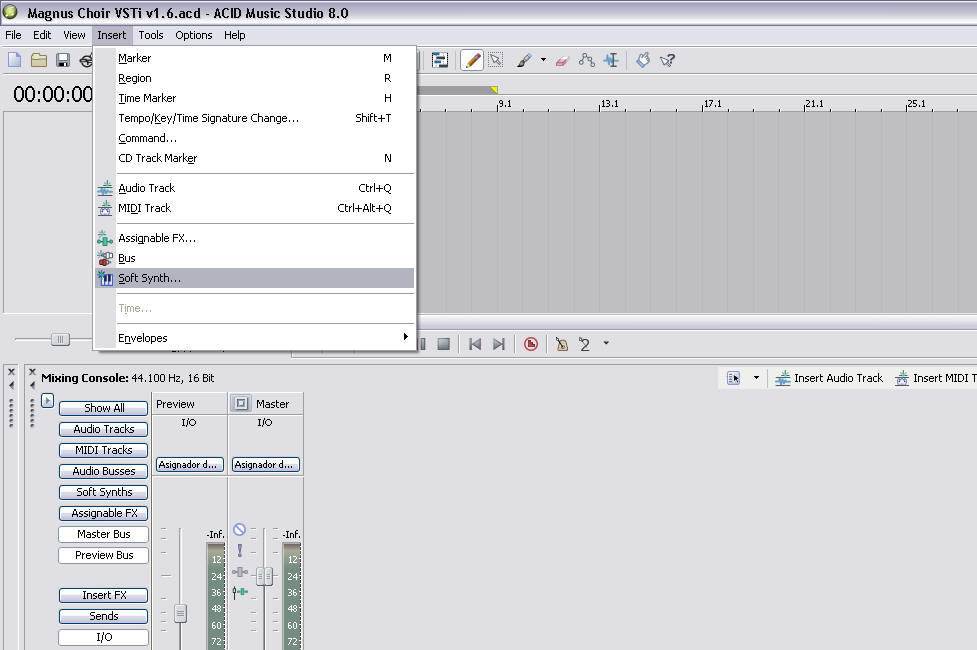Toggle Preview Bus visibility button
The image size is (977, 650).
[x=103, y=555]
